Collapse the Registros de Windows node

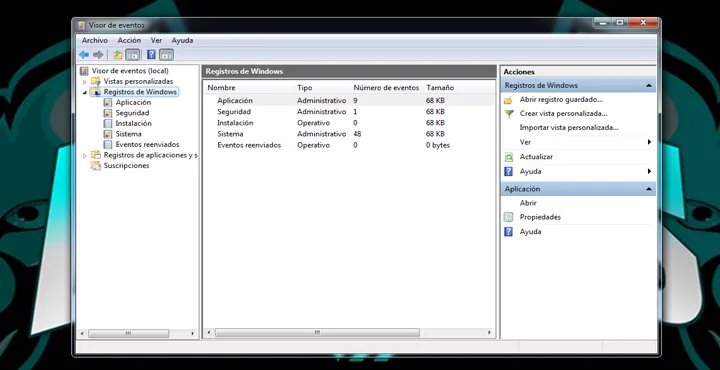tap(84, 92)
